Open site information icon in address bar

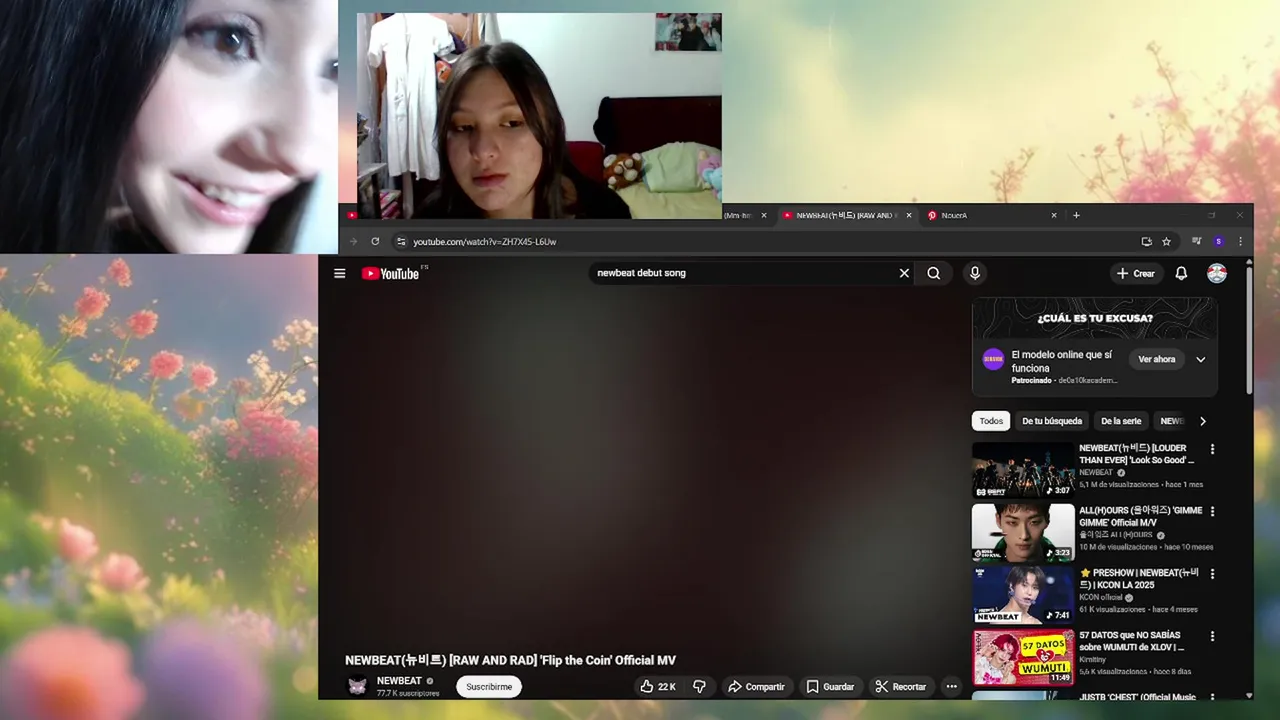400,241
